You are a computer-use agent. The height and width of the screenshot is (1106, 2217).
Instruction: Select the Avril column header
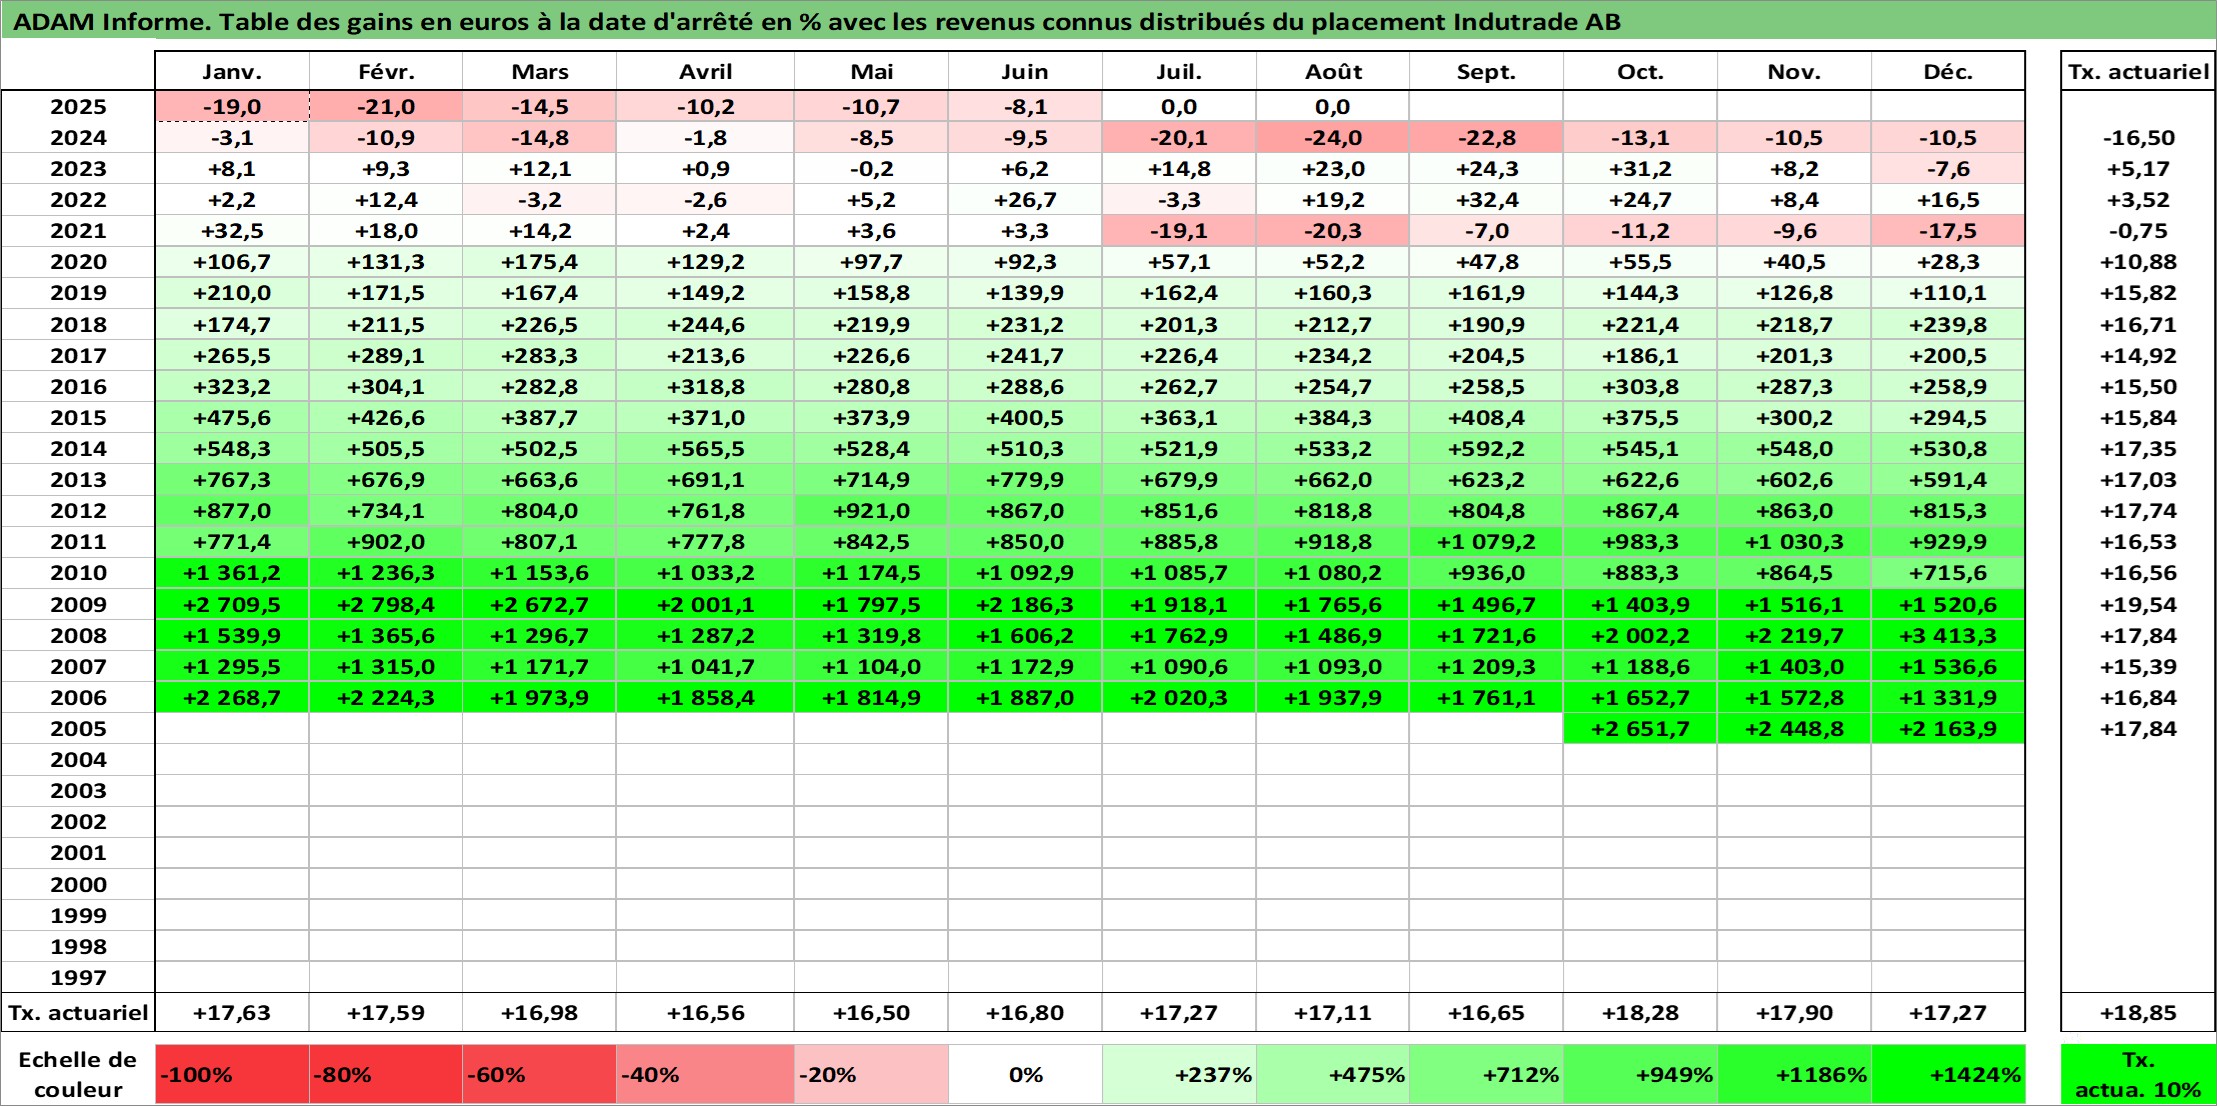[706, 72]
